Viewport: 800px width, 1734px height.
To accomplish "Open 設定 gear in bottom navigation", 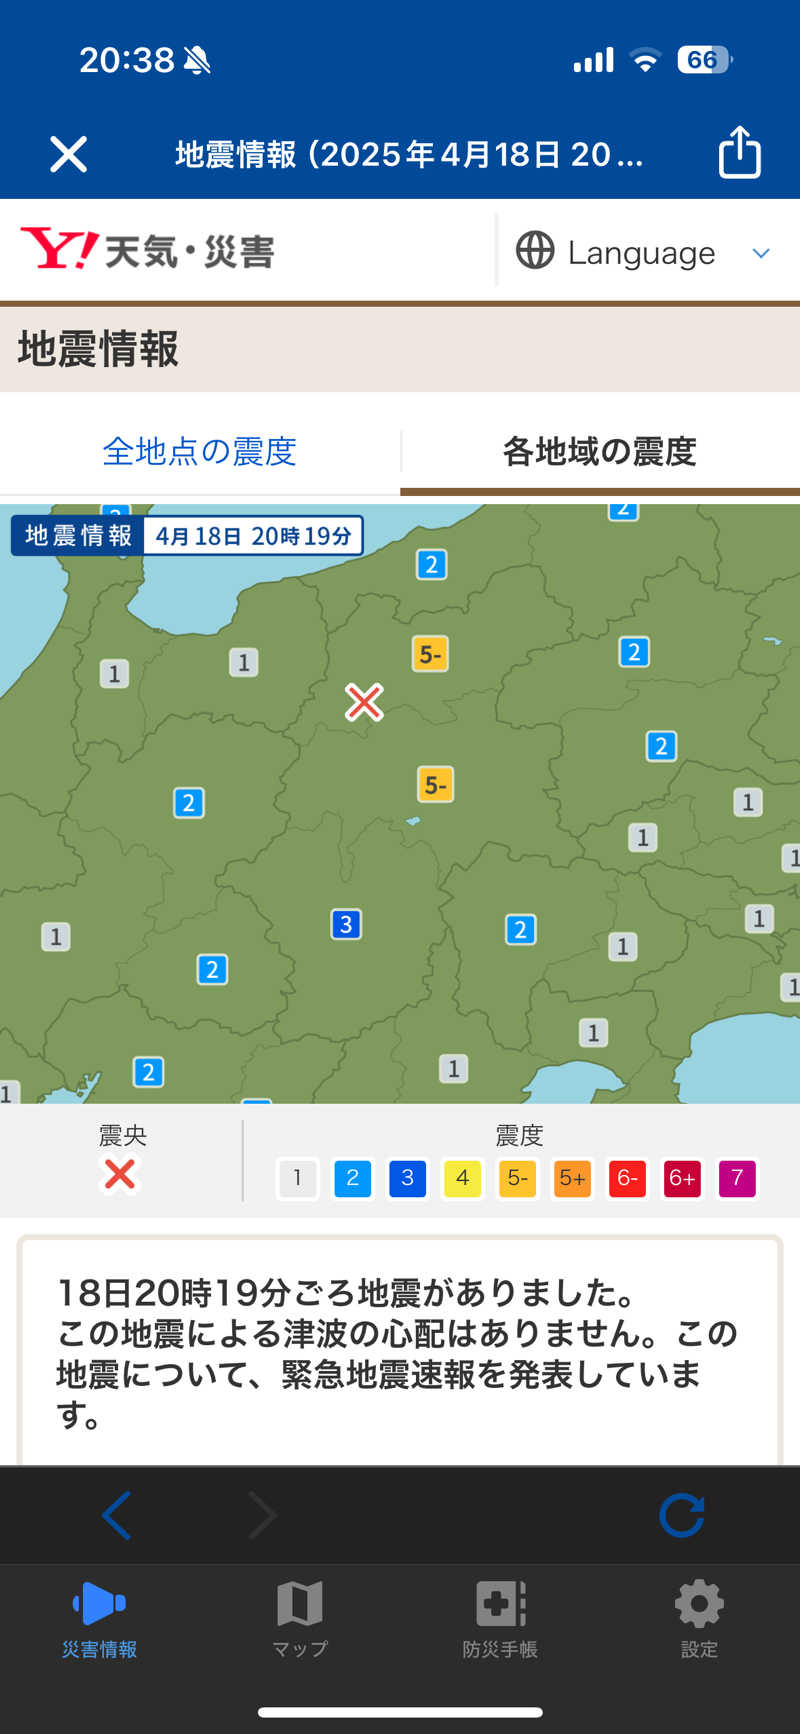I will tap(699, 1619).
